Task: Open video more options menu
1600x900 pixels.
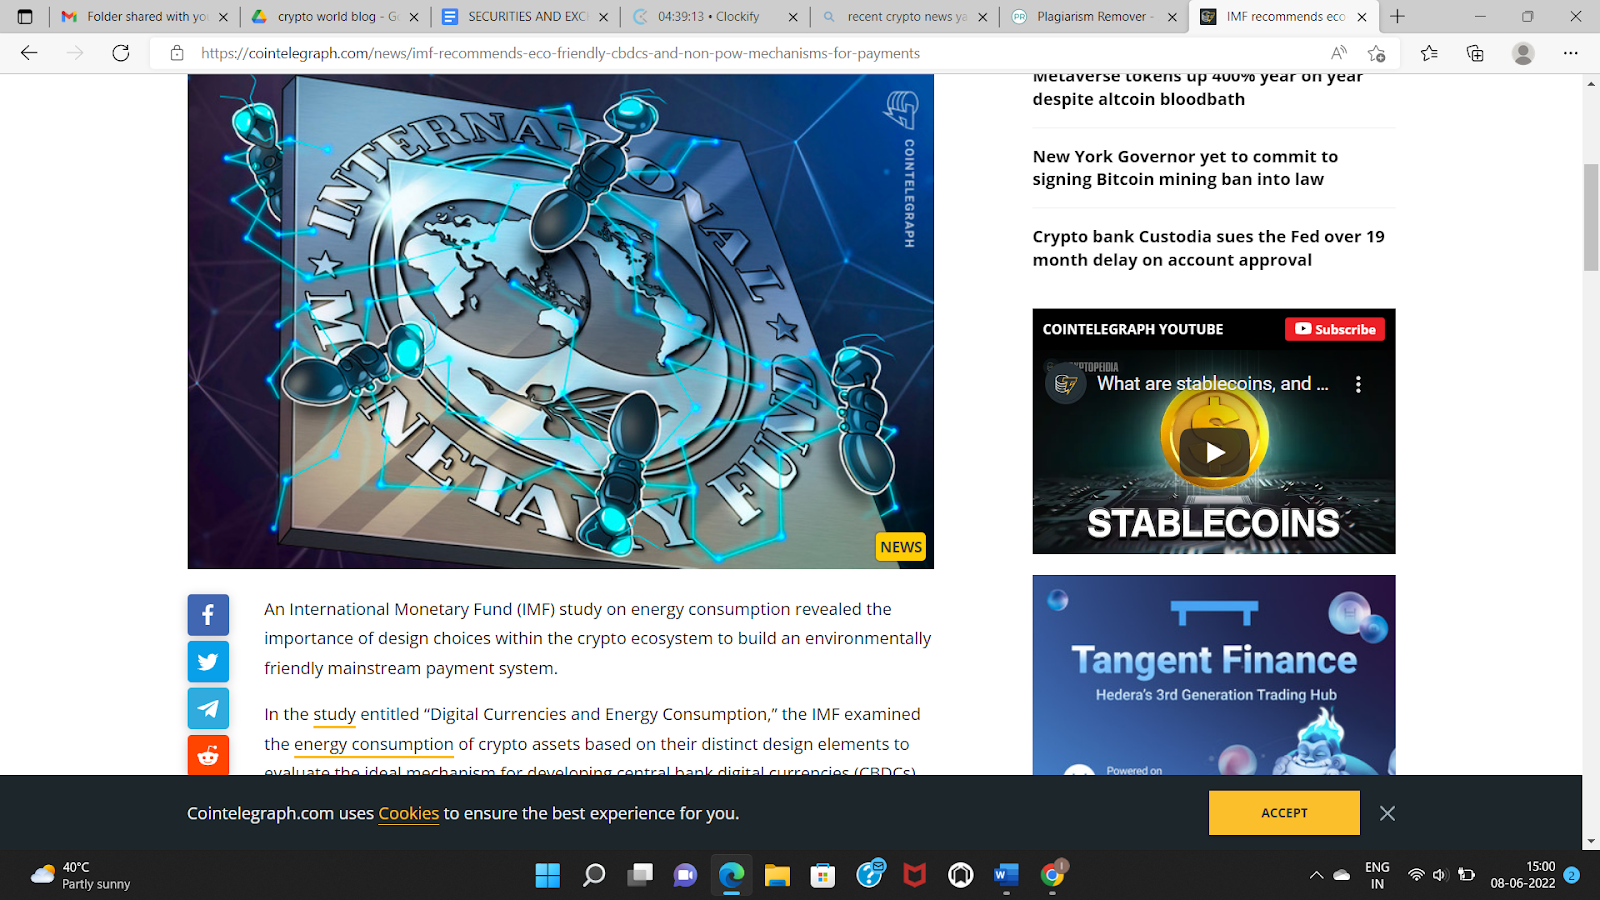Action: [x=1358, y=384]
